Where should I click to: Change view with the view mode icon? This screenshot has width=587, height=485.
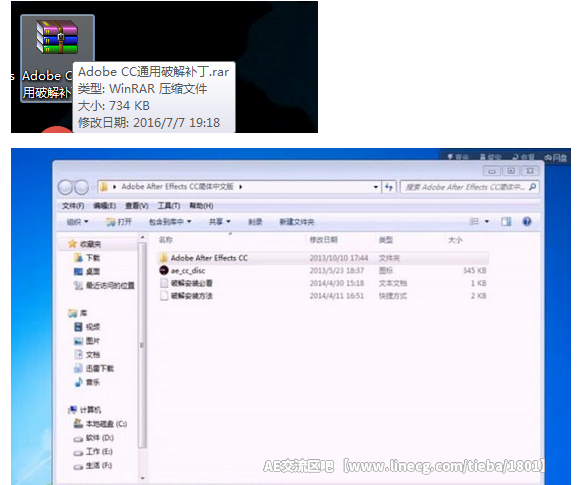click(x=474, y=222)
